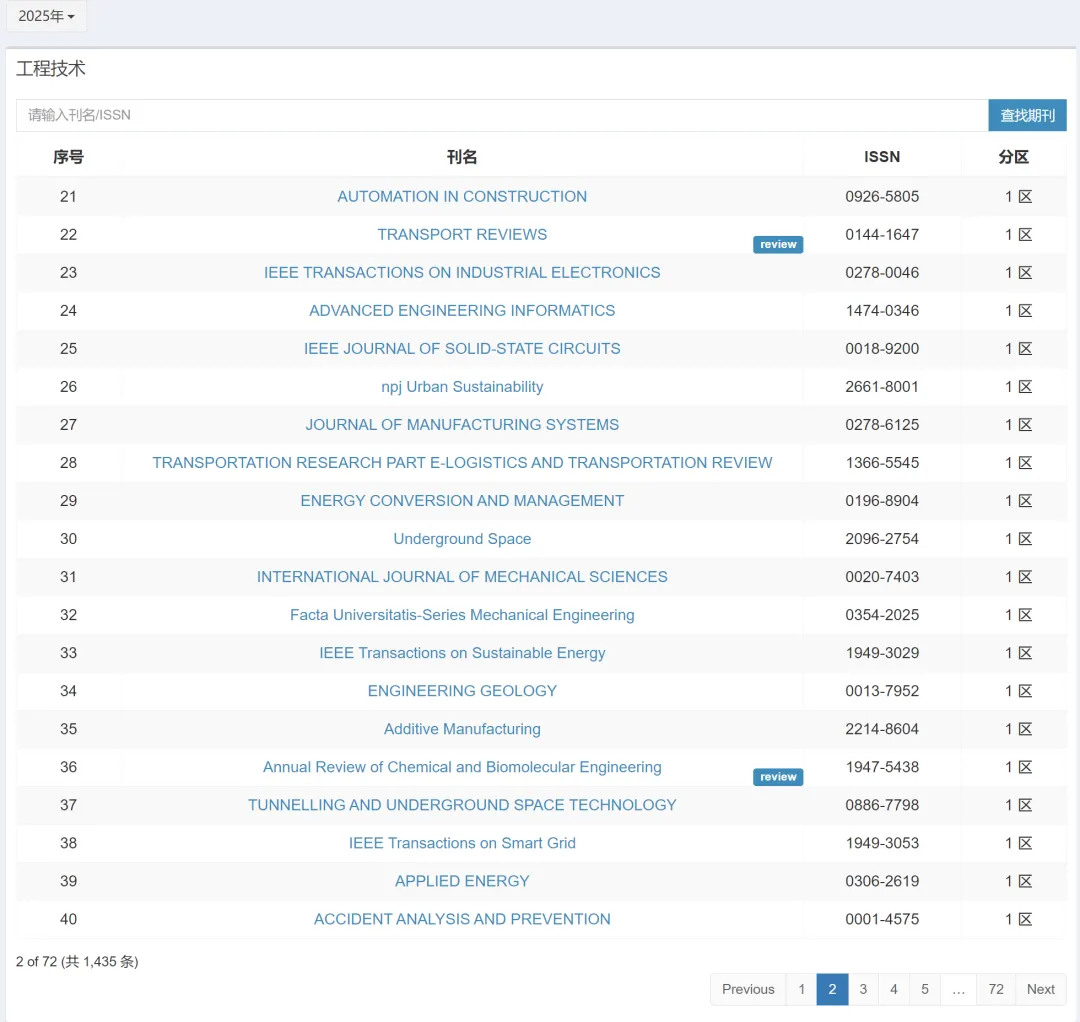This screenshot has width=1080, height=1022.
Task: Open the 2025年 year dropdown
Action: tap(46, 16)
